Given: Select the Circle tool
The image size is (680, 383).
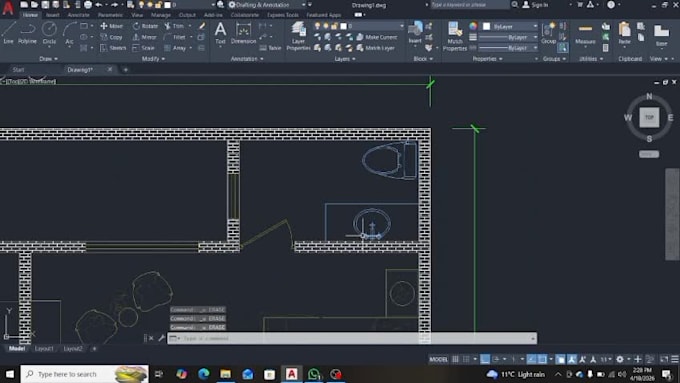Looking at the screenshot, I should 49,33.
